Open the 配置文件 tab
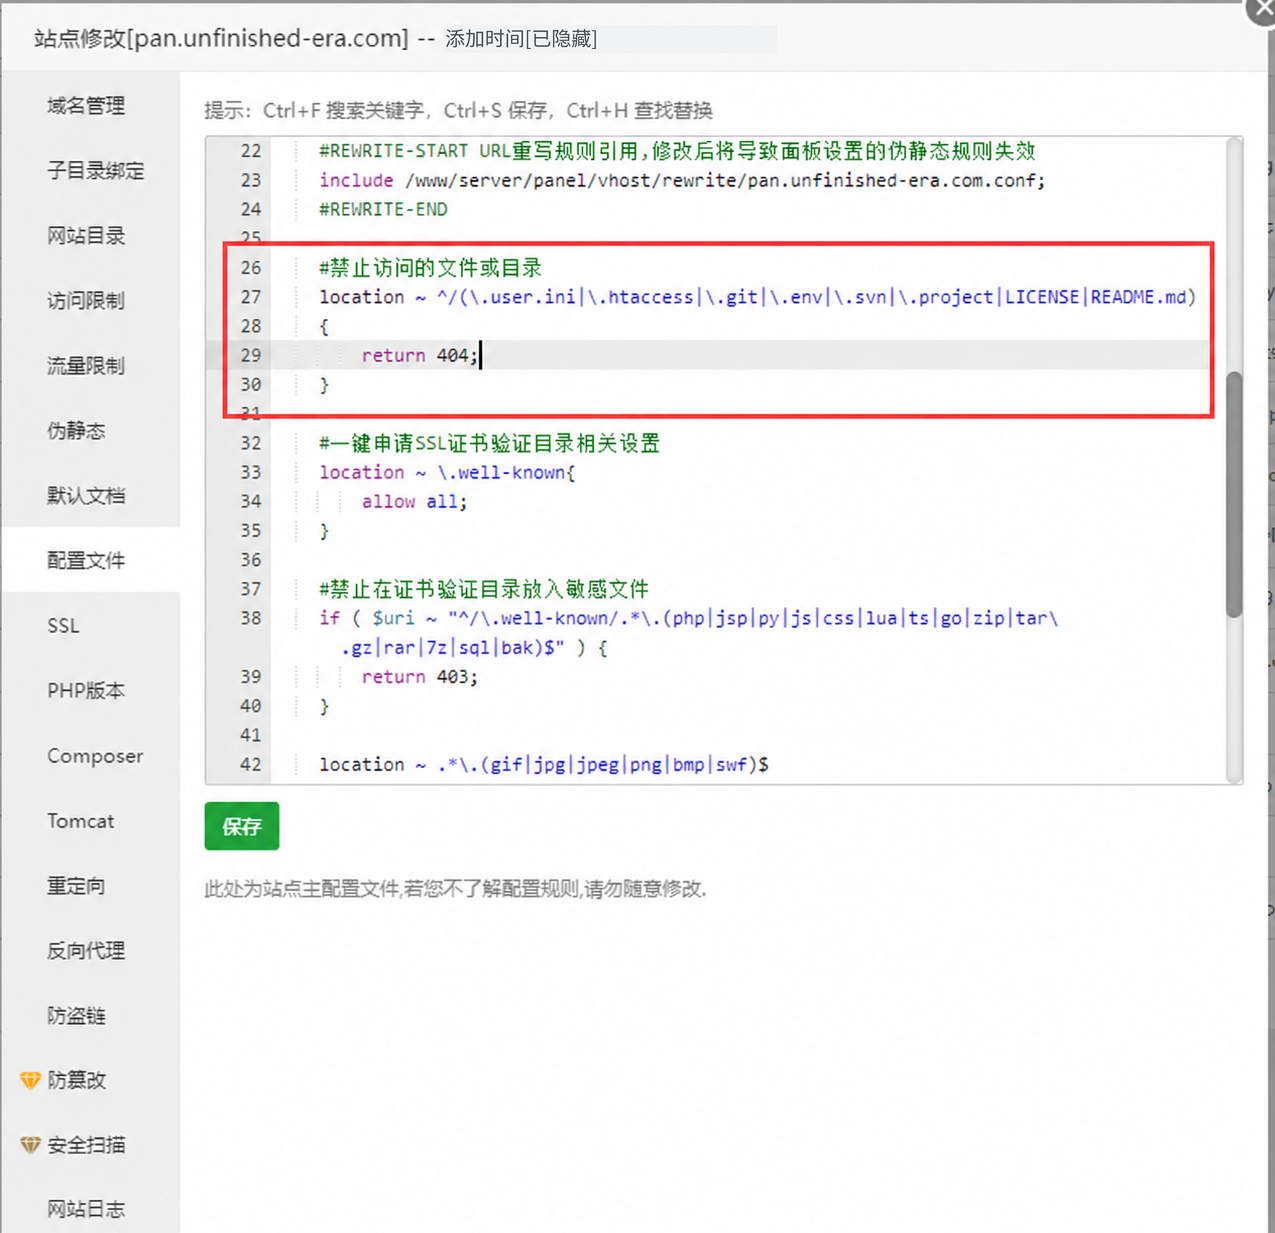Image resolution: width=1275 pixels, height=1233 pixels. click(x=86, y=560)
